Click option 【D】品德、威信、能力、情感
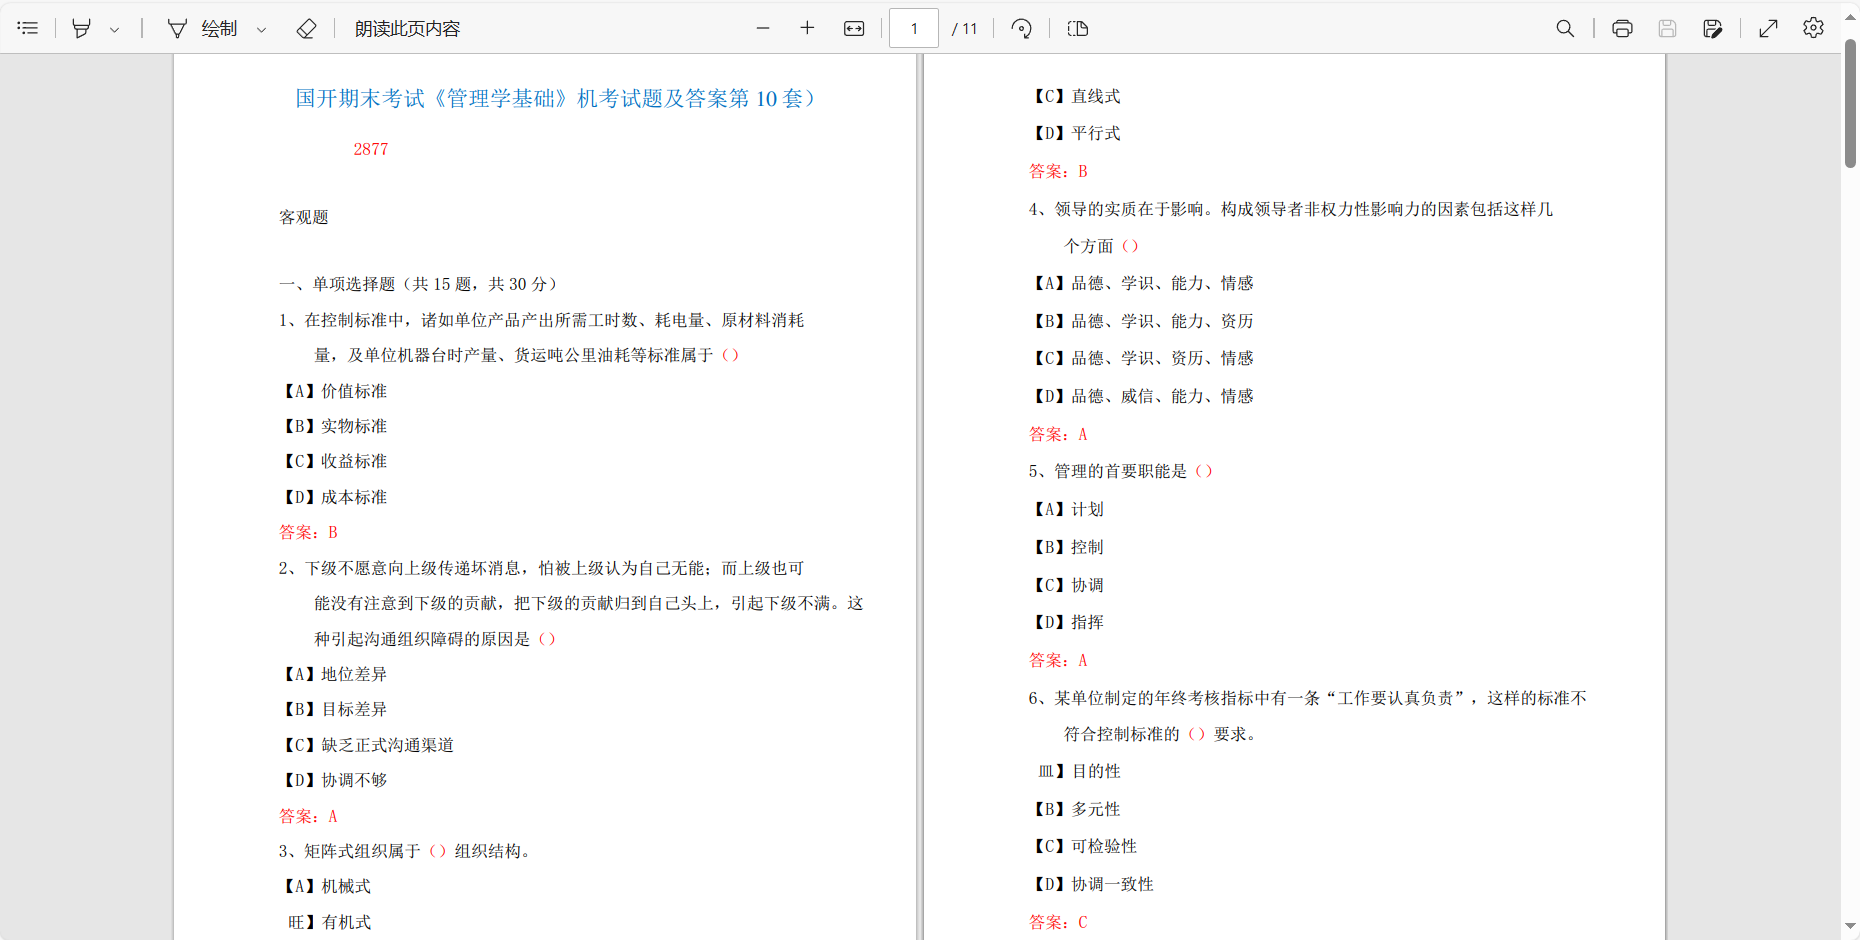 click(x=1142, y=396)
